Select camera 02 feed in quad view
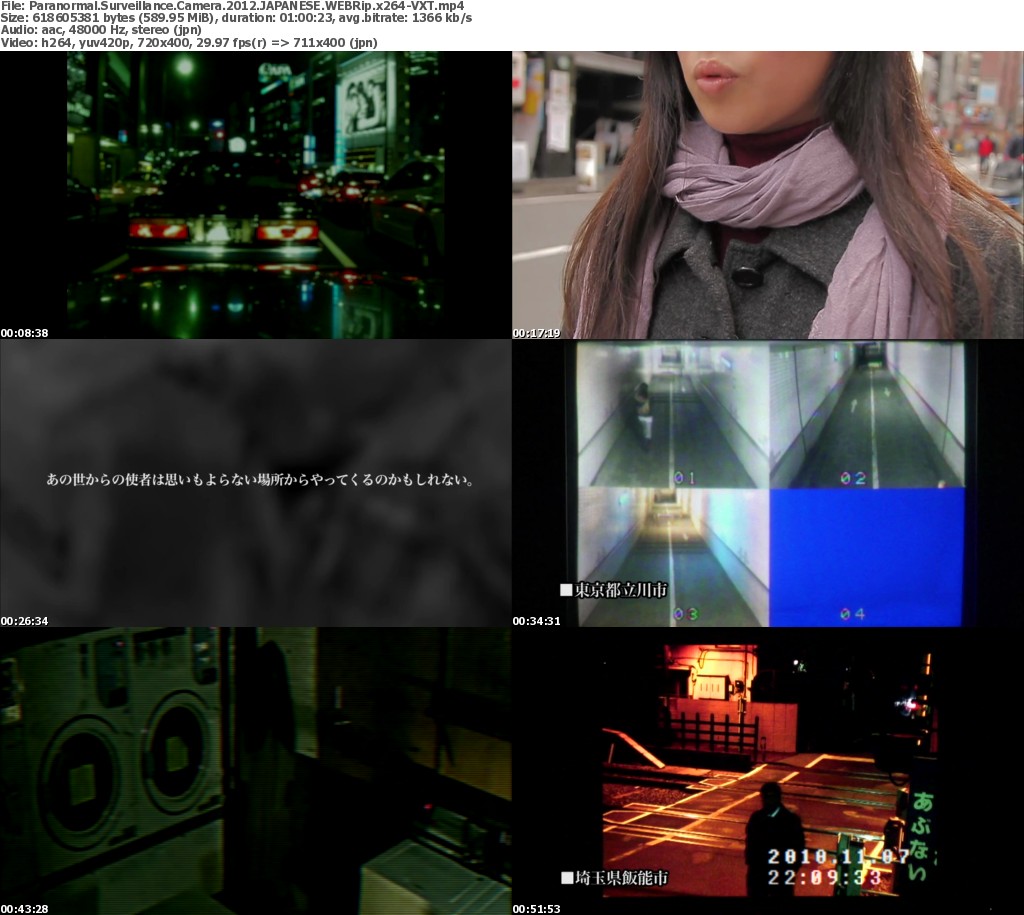Screen dimensions: 1024x915 tap(867, 415)
